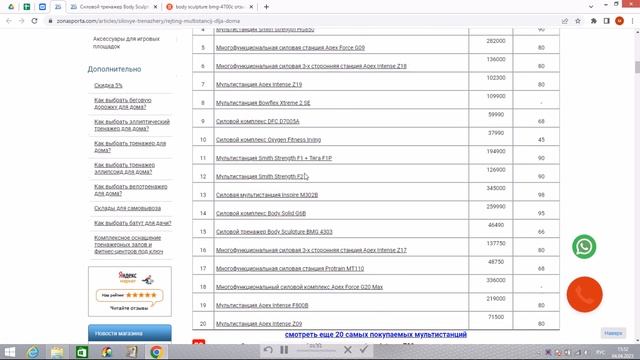This screenshot has height=360, width=640.
Task: Open the Oxygen Fitness Irving link
Action: point(268,140)
